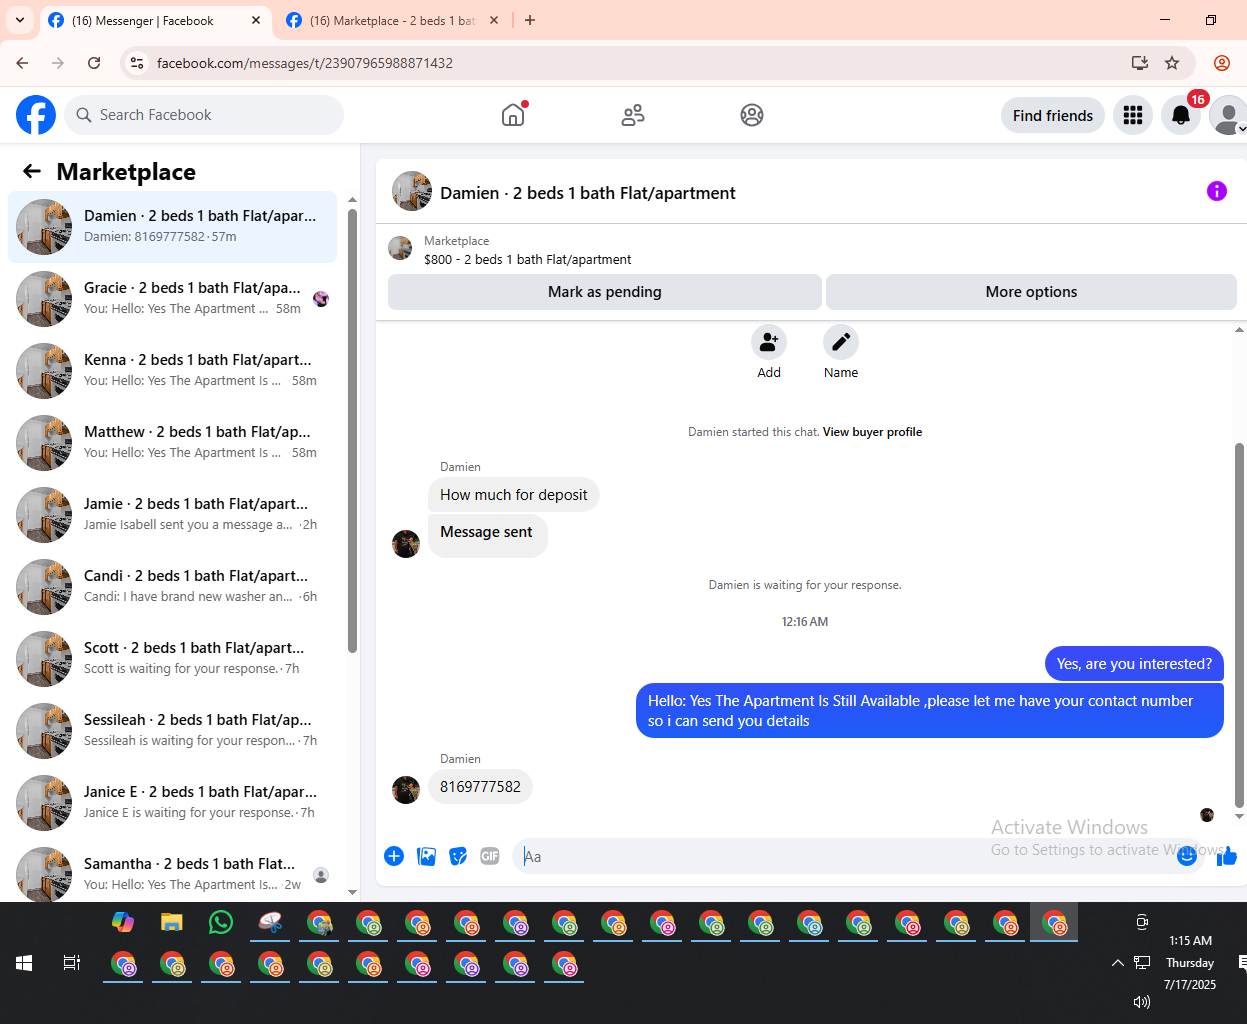
Task: Go back to previous page in Chrome
Action: coord(22,63)
